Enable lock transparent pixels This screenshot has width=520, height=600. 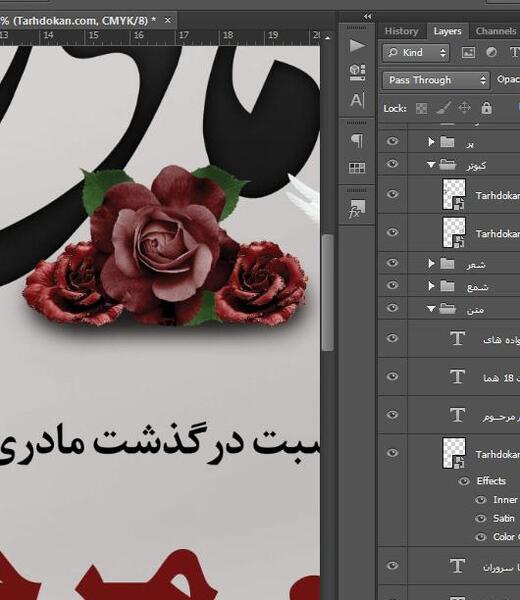pyautogui.click(x=421, y=108)
